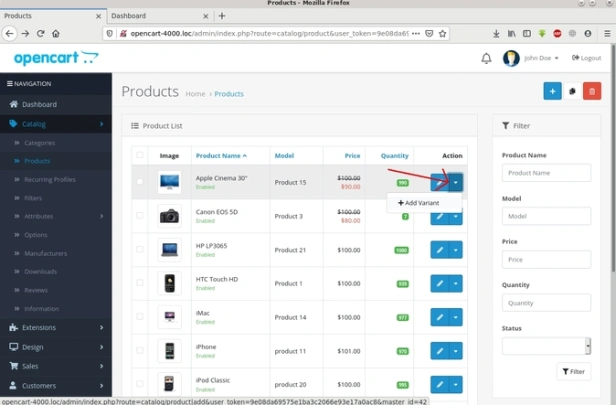The image size is (616, 405).
Task: Click the pencil edit icon for HP LP3065
Action: tap(440, 250)
